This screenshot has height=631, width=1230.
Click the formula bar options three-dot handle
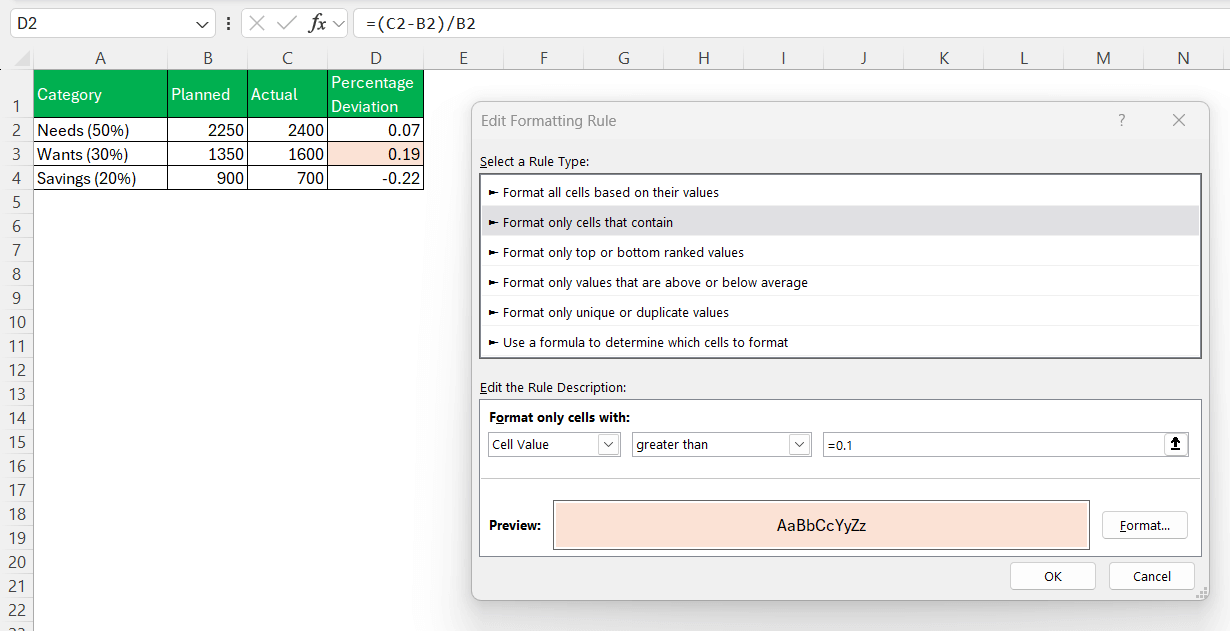(230, 23)
